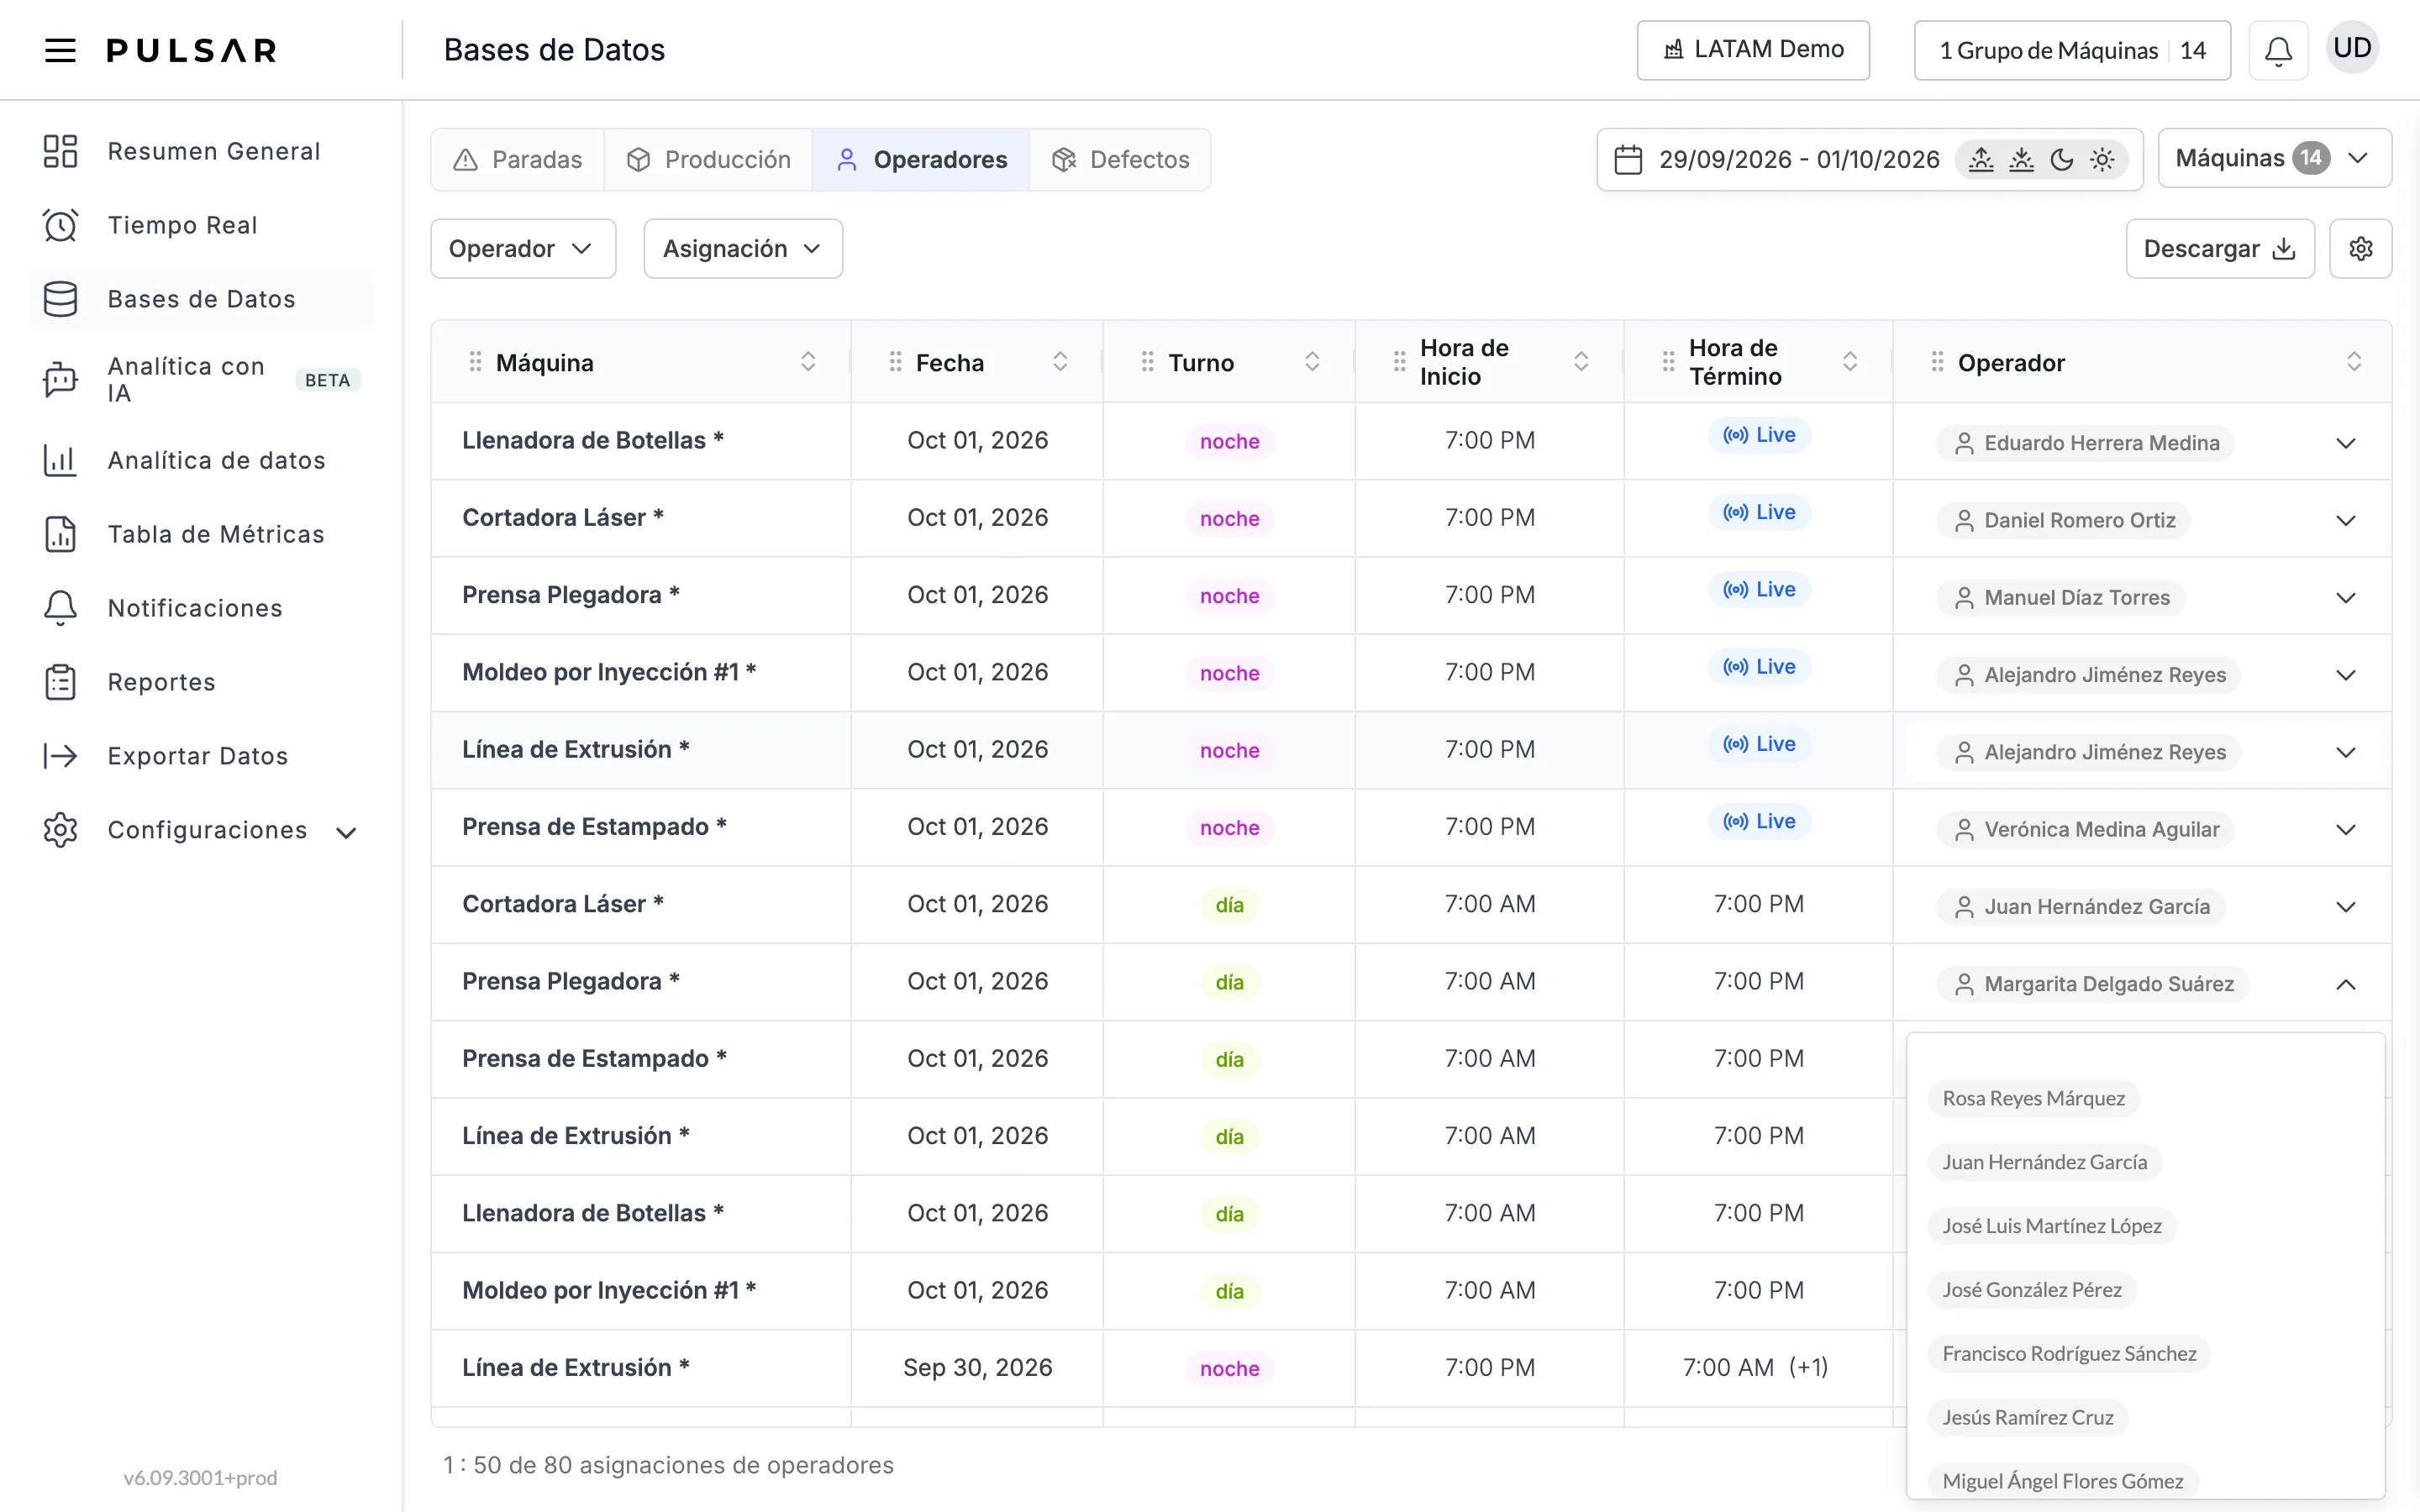Screen dimensions: 2420x1512
Task: Go to Analítica con IA
Action: pos(200,379)
